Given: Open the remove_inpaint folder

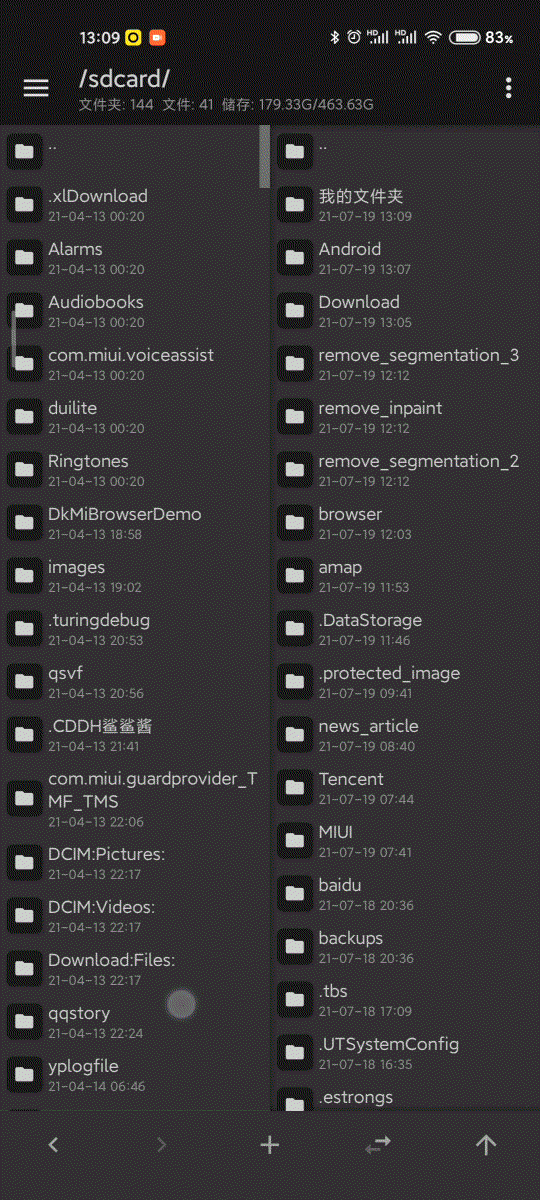Looking at the screenshot, I should tap(405, 417).
